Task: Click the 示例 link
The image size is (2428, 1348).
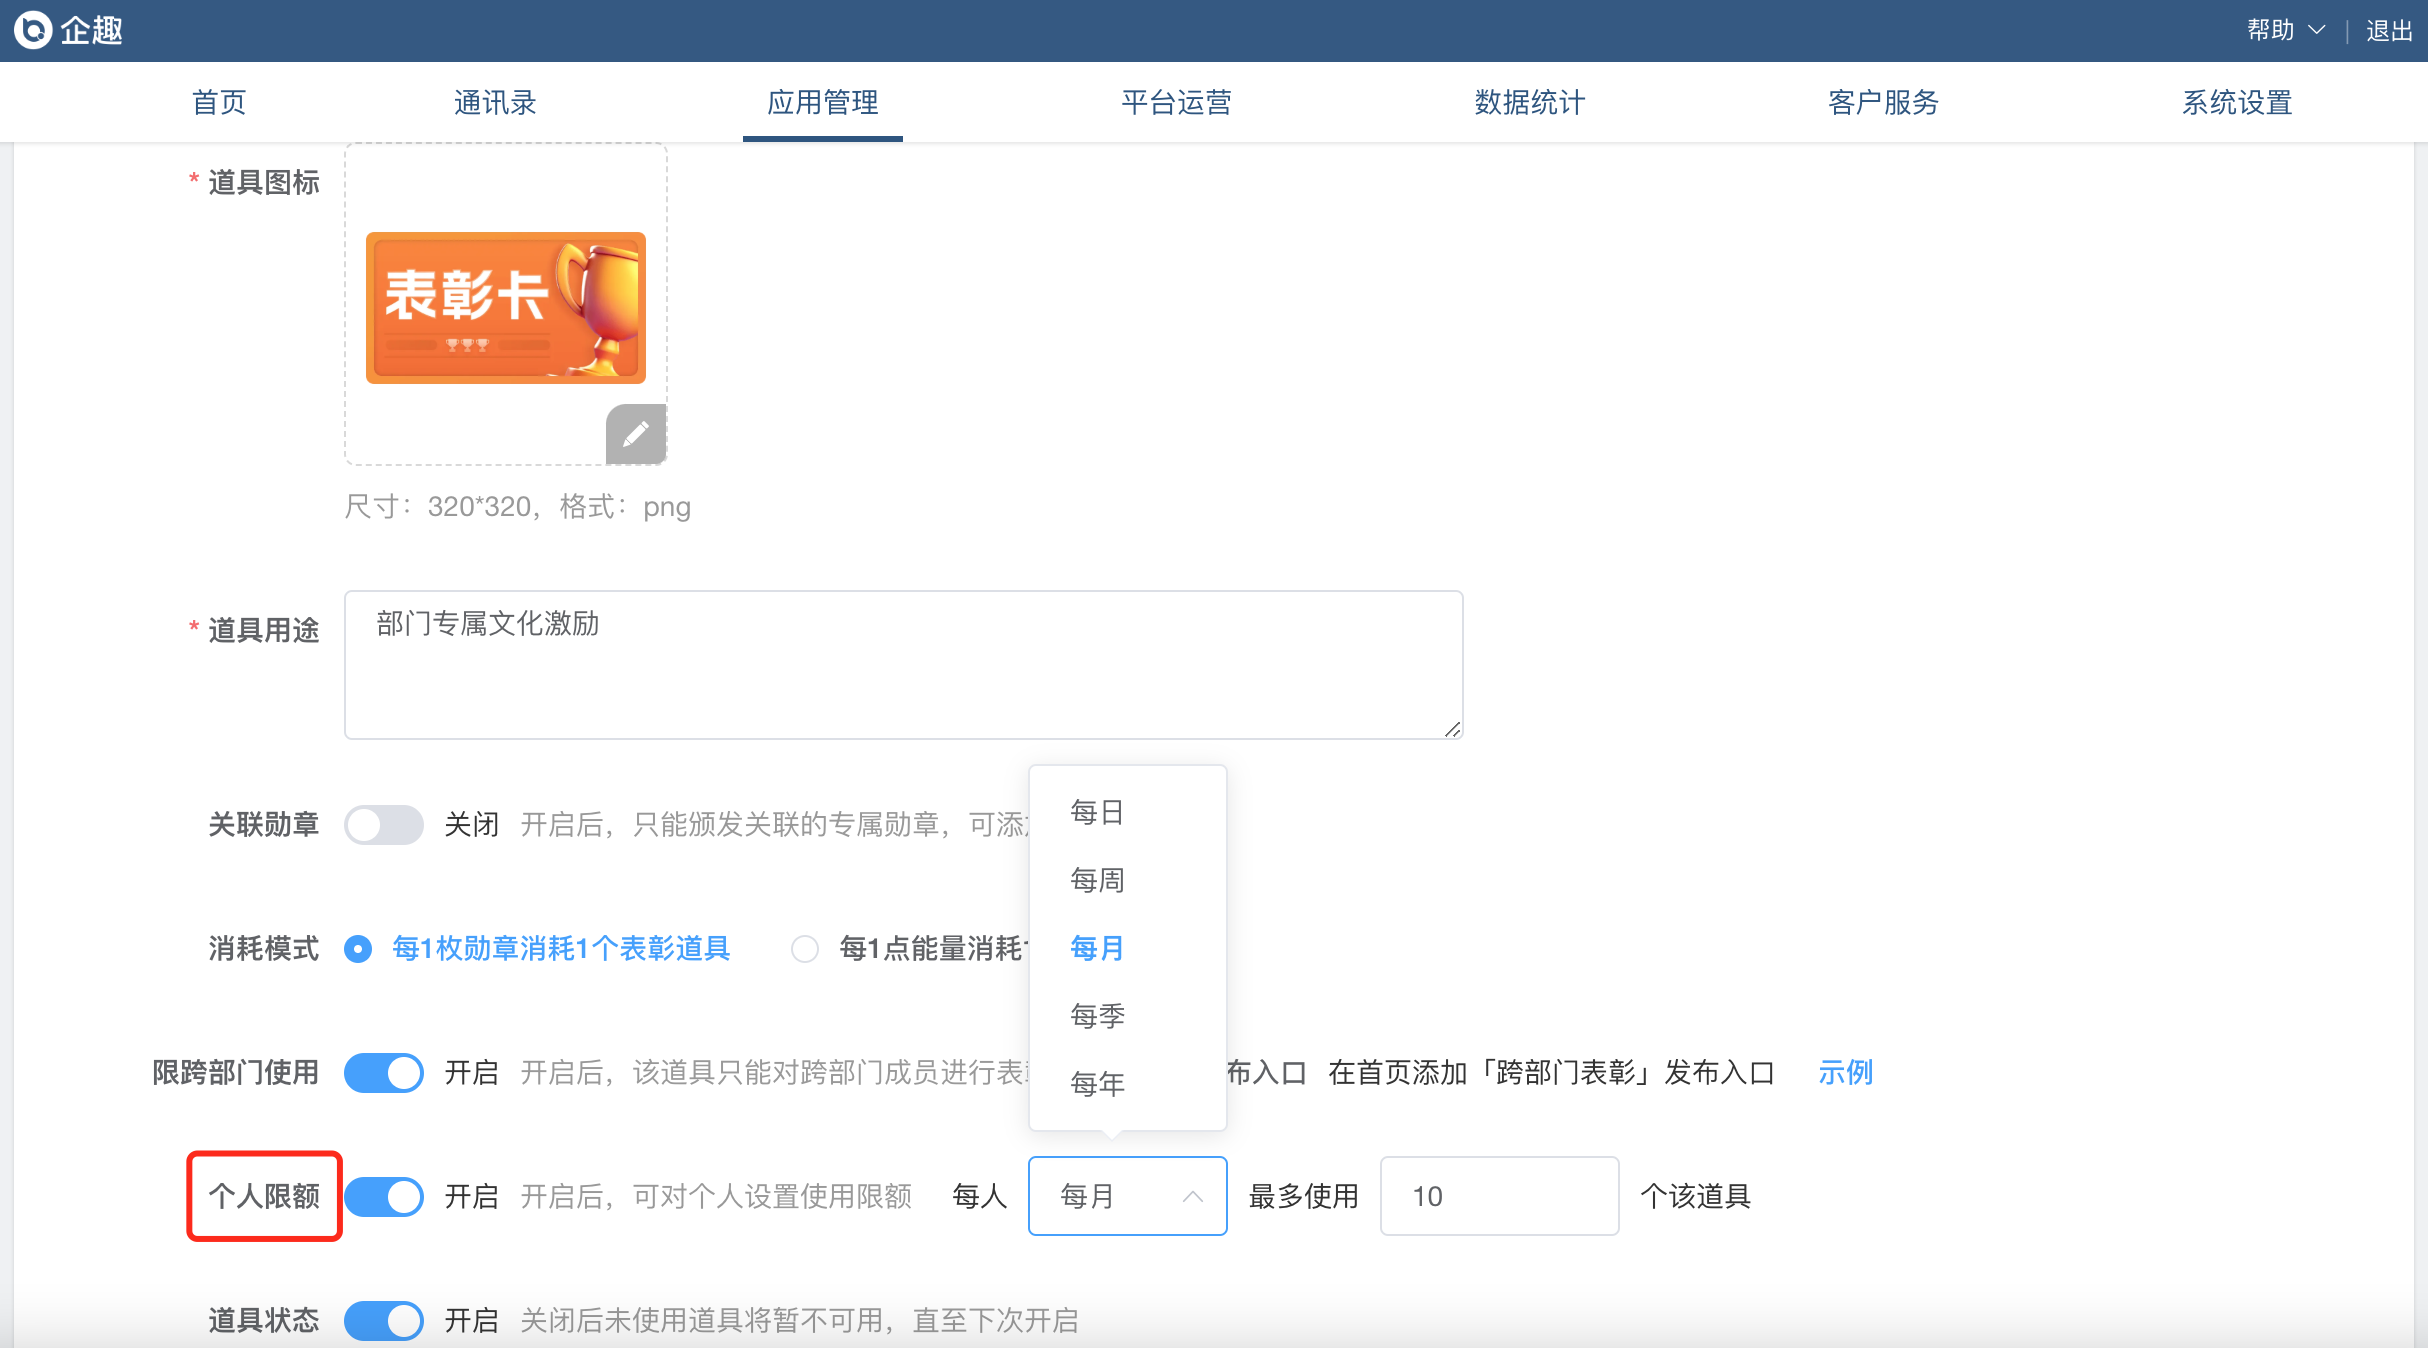Action: [x=1845, y=1073]
